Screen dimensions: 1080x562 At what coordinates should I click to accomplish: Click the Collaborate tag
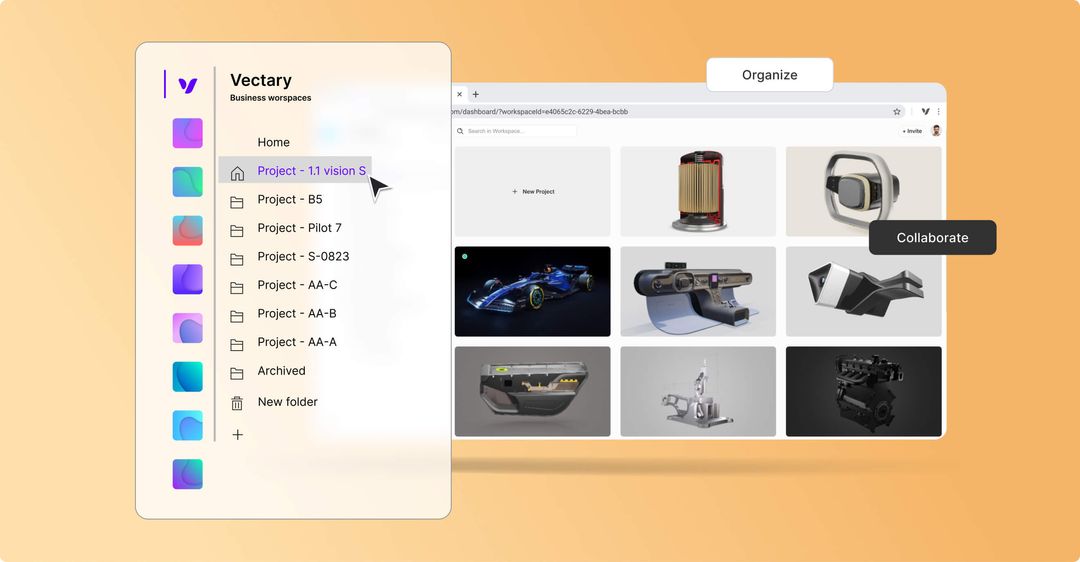click(x=932, y=238)
